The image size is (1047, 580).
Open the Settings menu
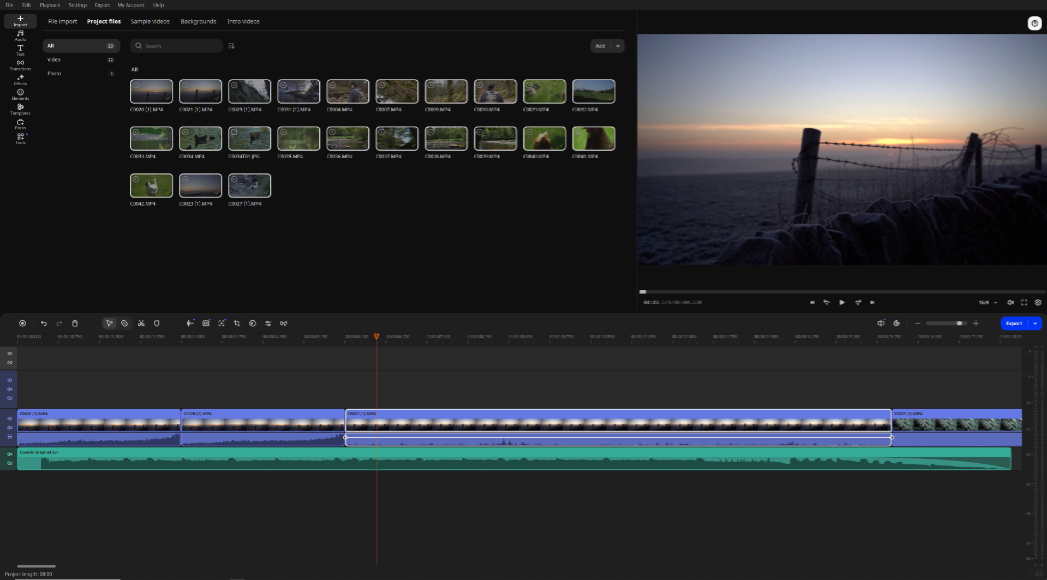click(77, 5)
